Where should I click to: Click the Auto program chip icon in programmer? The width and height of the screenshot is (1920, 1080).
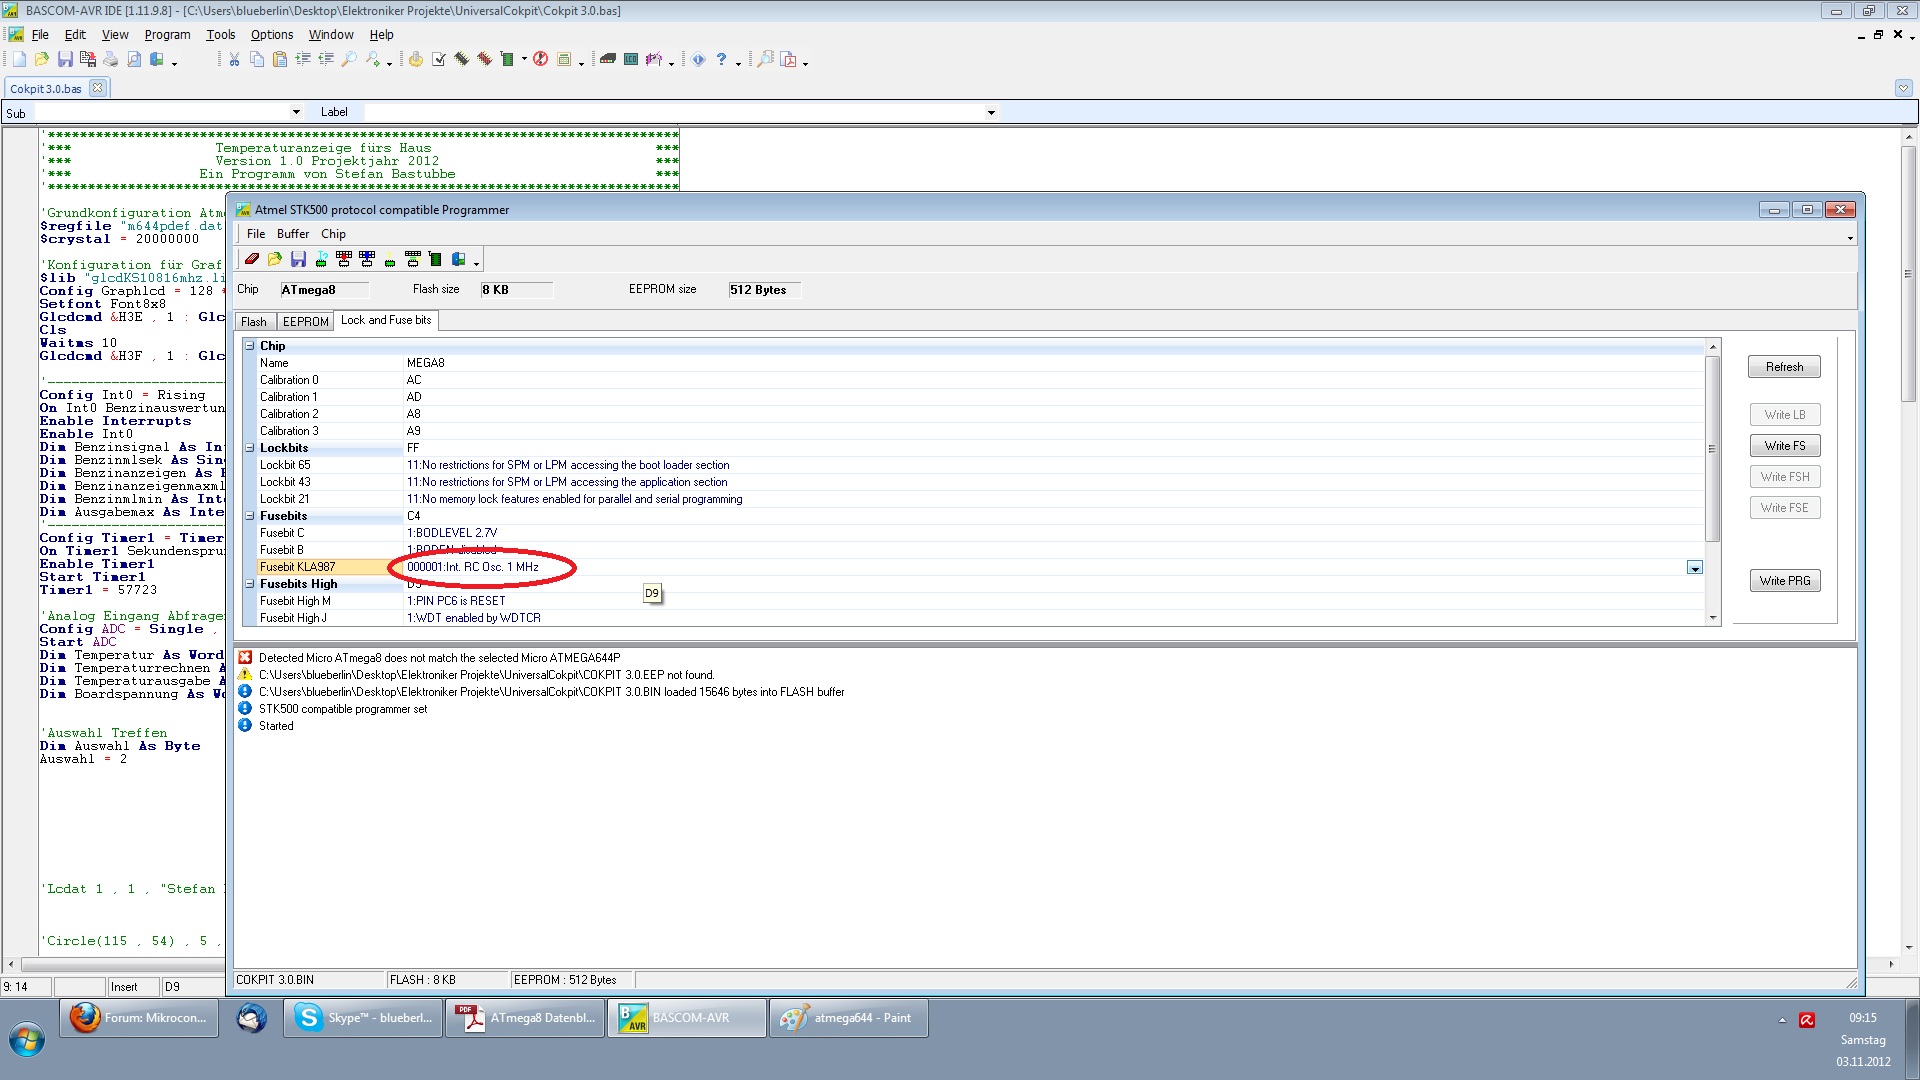(x=435, y=259)
